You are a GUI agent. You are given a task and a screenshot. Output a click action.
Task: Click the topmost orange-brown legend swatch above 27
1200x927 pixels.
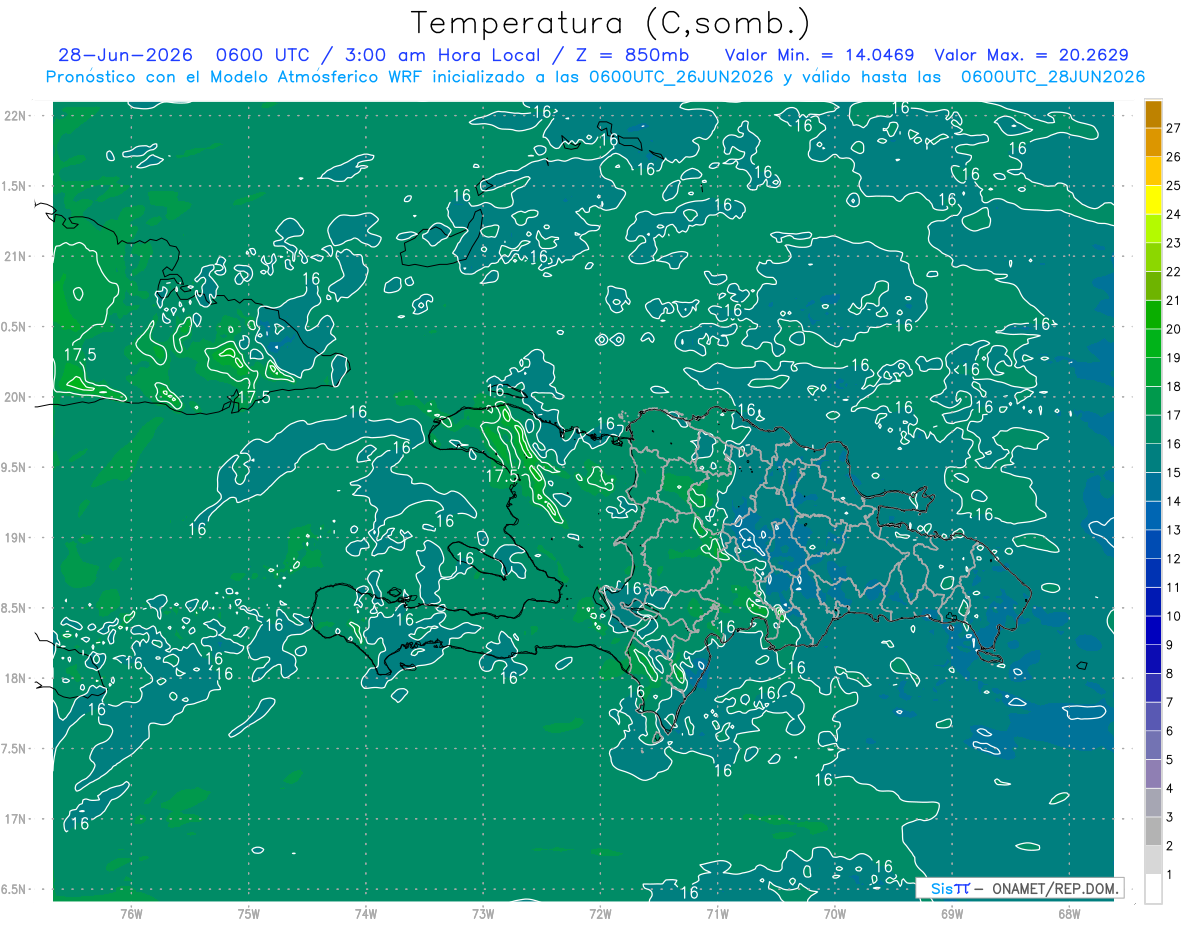(1153, 114)
